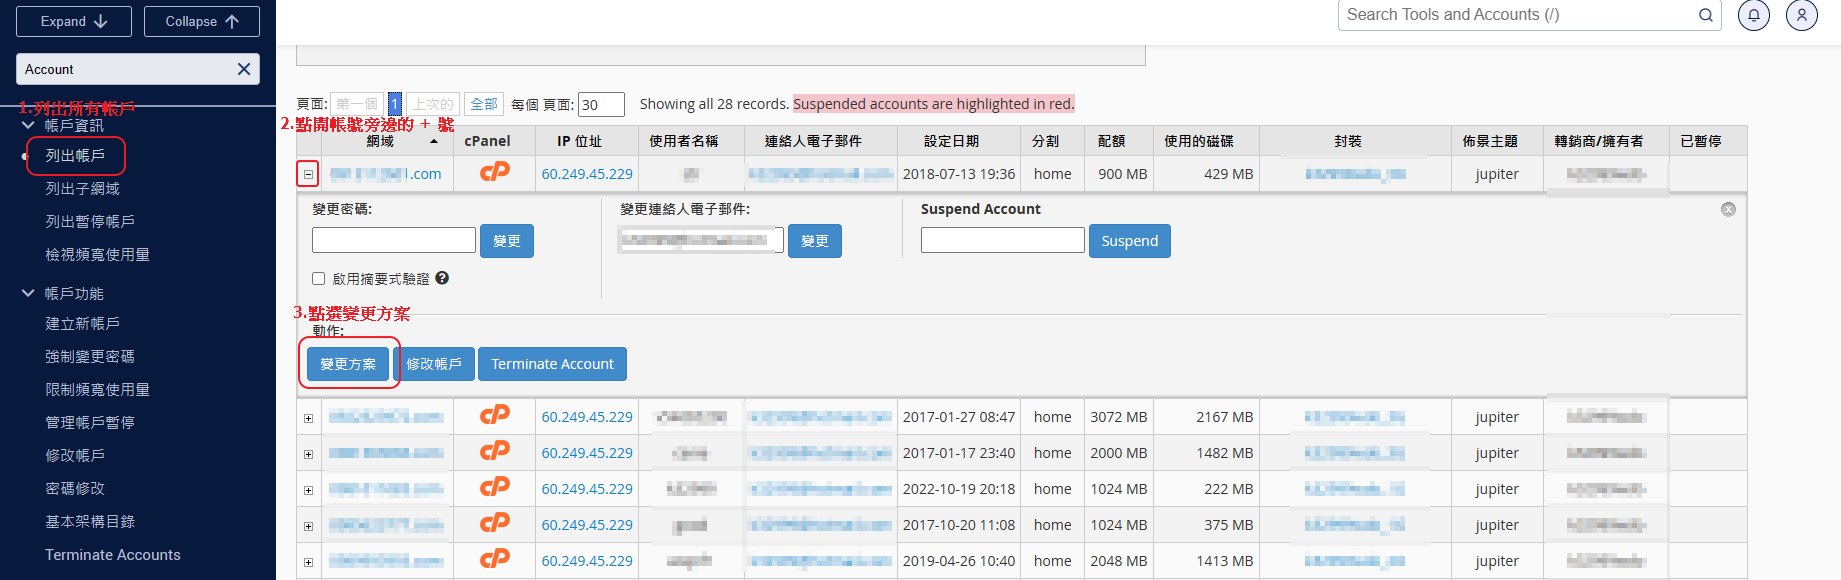
Task: Clear the Account filter with X icon
Action: pos(243,69)
